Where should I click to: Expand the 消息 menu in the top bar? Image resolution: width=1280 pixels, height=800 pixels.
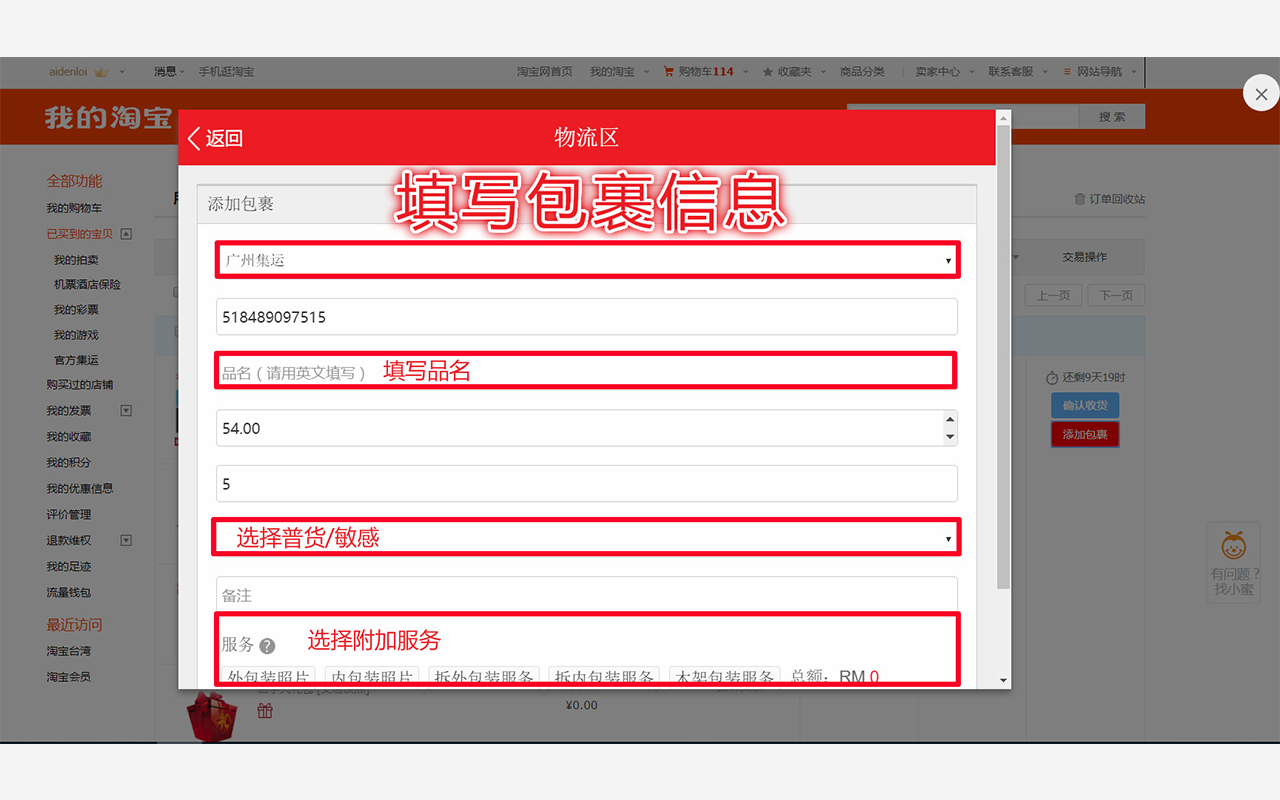[170, 72]
